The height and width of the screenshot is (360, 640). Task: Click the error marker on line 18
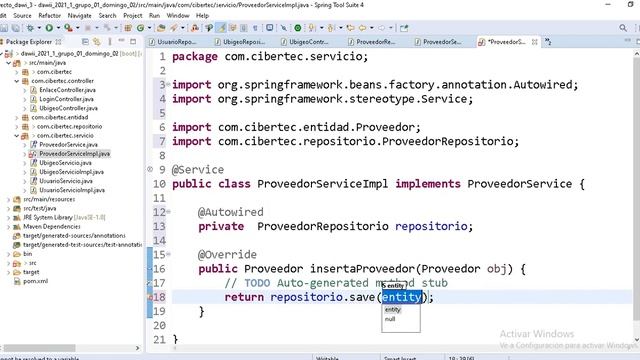[x=150, y=297]
